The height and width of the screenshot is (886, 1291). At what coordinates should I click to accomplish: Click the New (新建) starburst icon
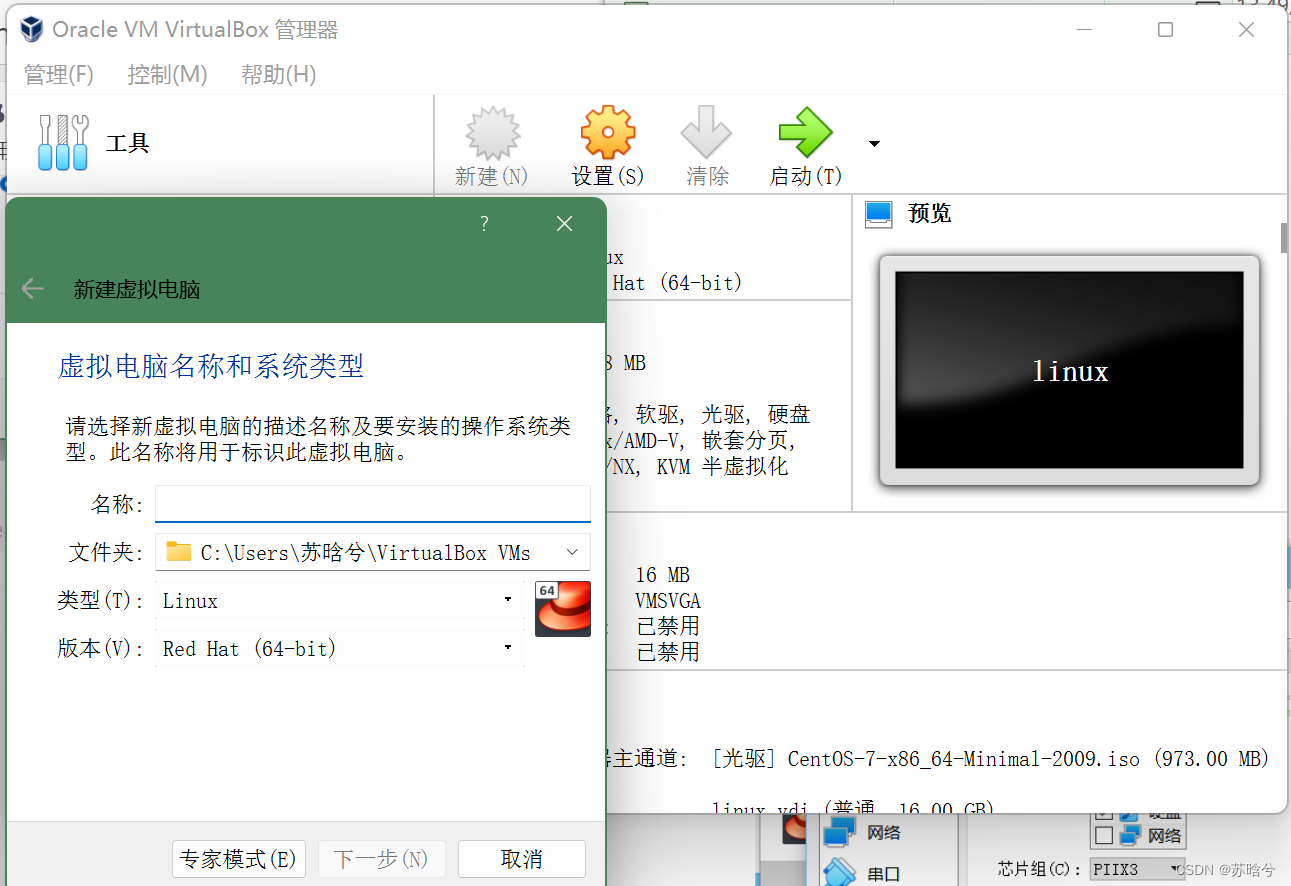493,133
